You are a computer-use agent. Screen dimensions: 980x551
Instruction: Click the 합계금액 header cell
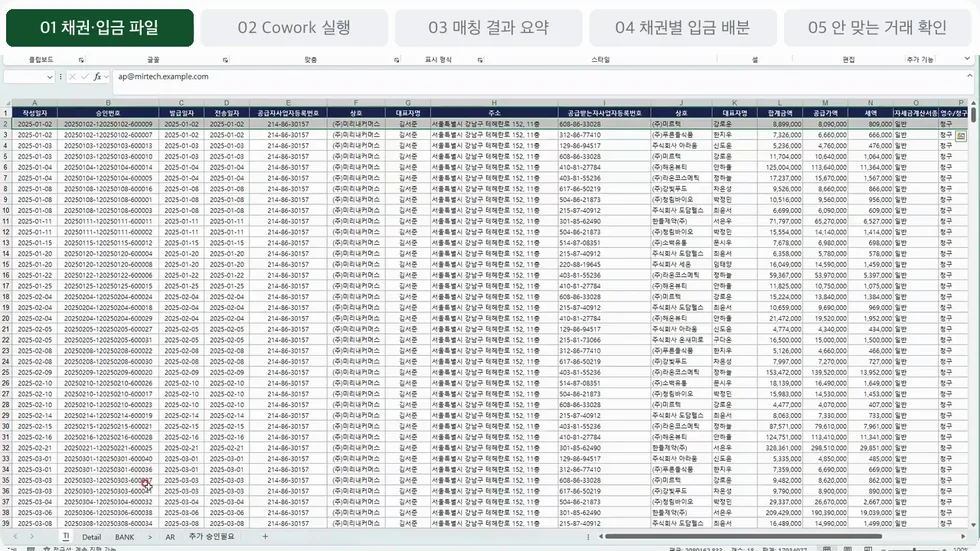point(779,113)
